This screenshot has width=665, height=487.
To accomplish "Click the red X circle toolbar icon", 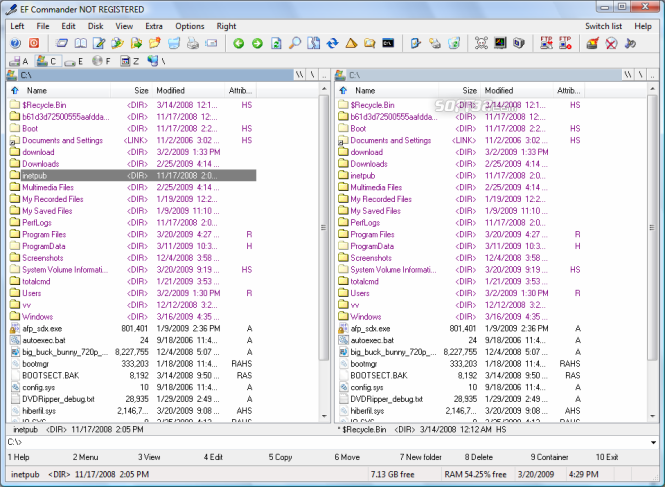I will (611, 43).
